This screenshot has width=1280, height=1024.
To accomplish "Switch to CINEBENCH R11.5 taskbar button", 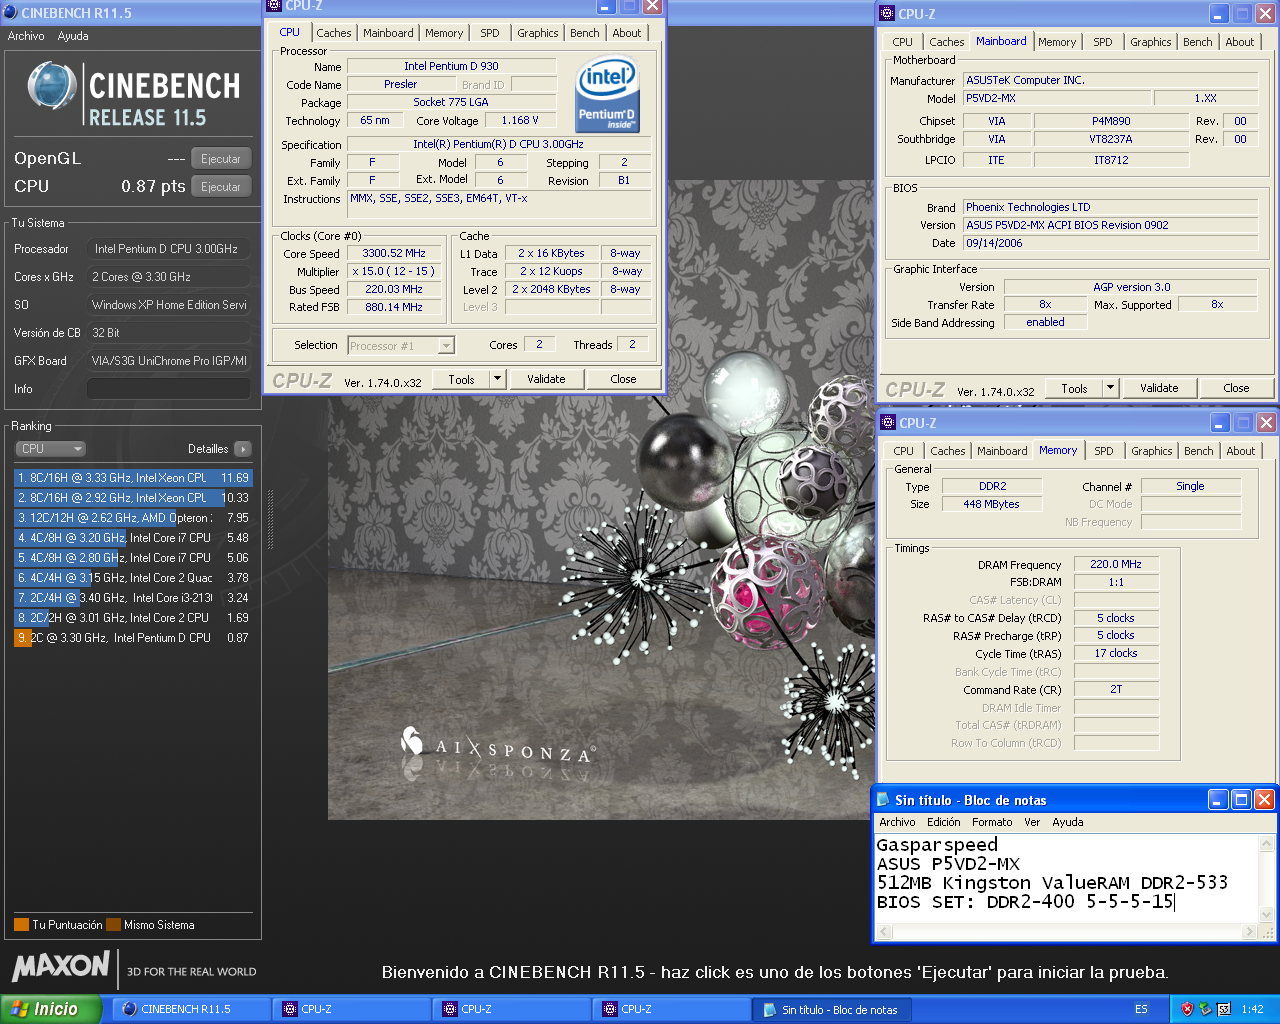I will pyautogui.click(x=191, y=1009).
